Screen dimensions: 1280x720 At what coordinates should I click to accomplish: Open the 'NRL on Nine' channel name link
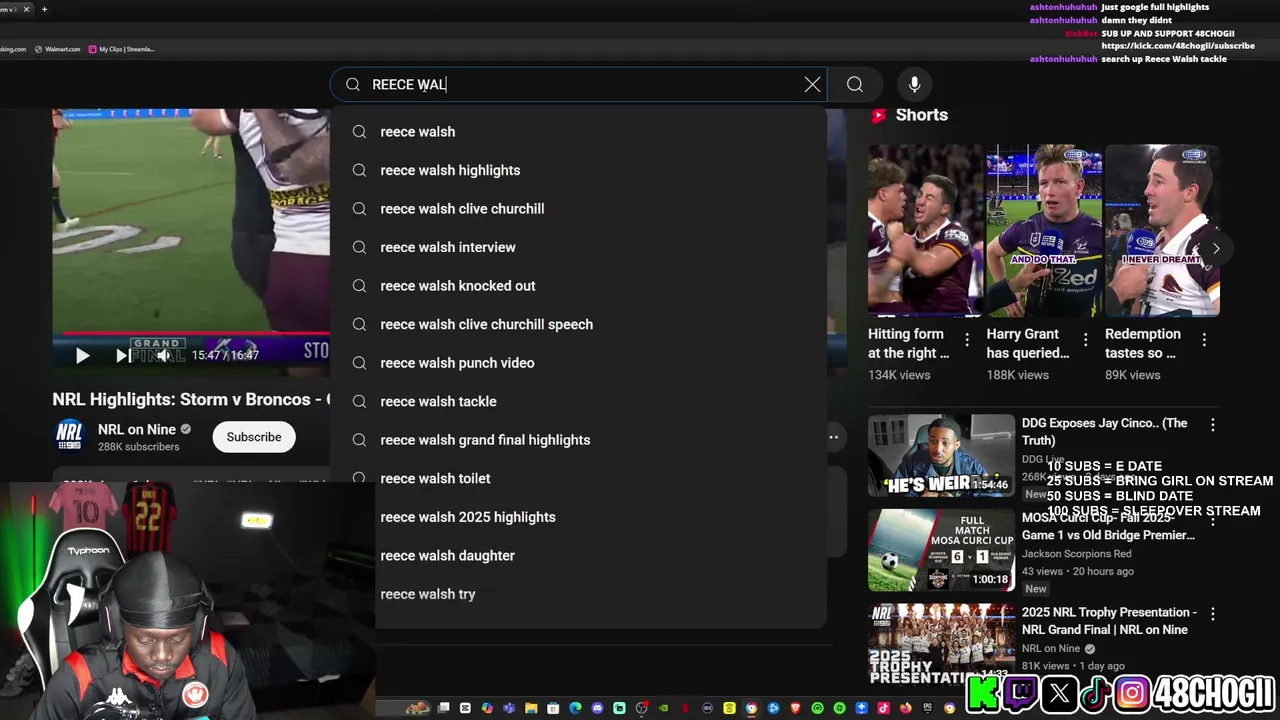click(137, 429)
